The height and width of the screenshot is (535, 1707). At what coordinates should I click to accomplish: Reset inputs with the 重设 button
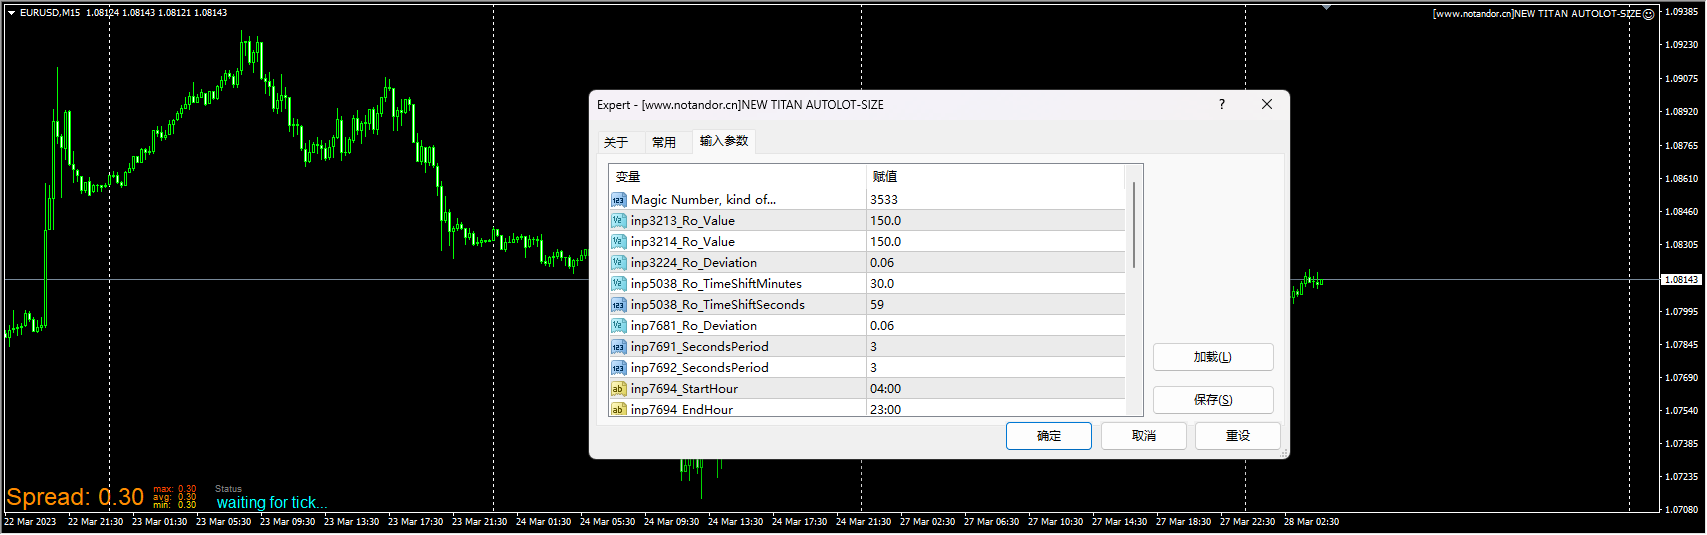[1238, 436]
